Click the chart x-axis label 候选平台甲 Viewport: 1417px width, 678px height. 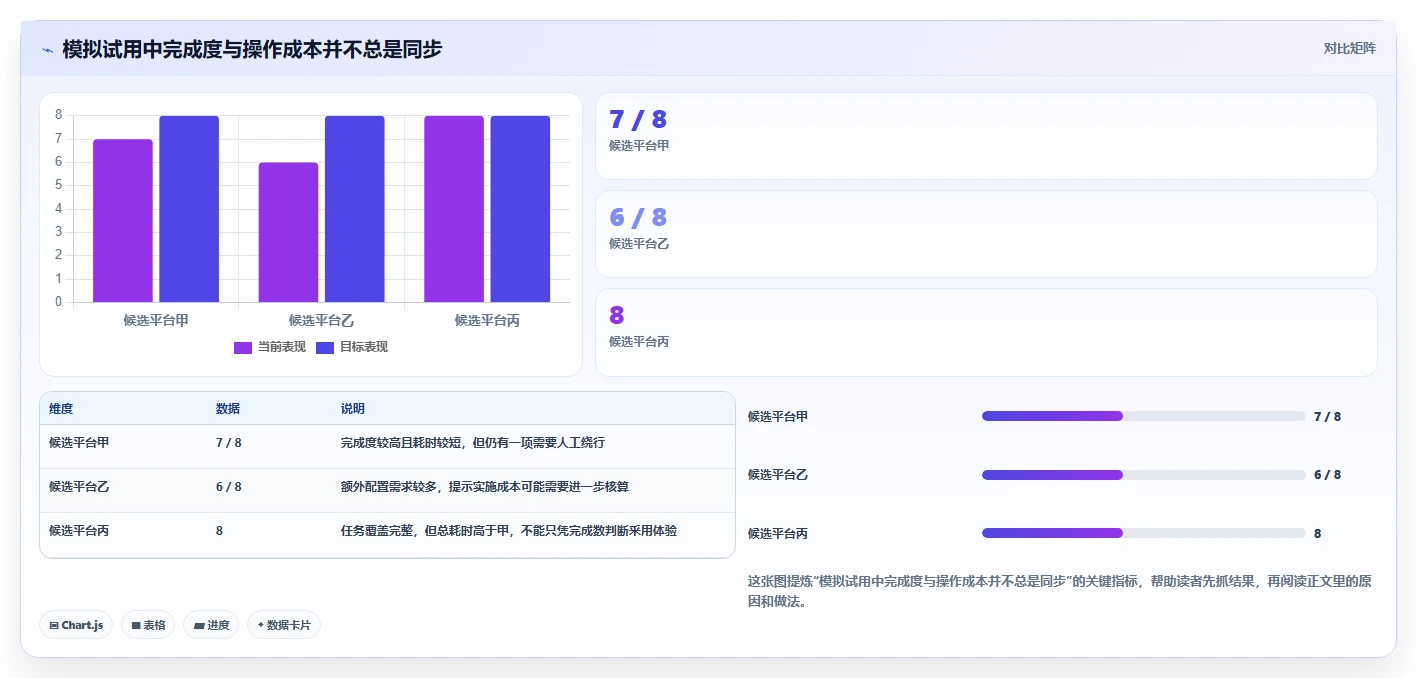coord(156,321)
